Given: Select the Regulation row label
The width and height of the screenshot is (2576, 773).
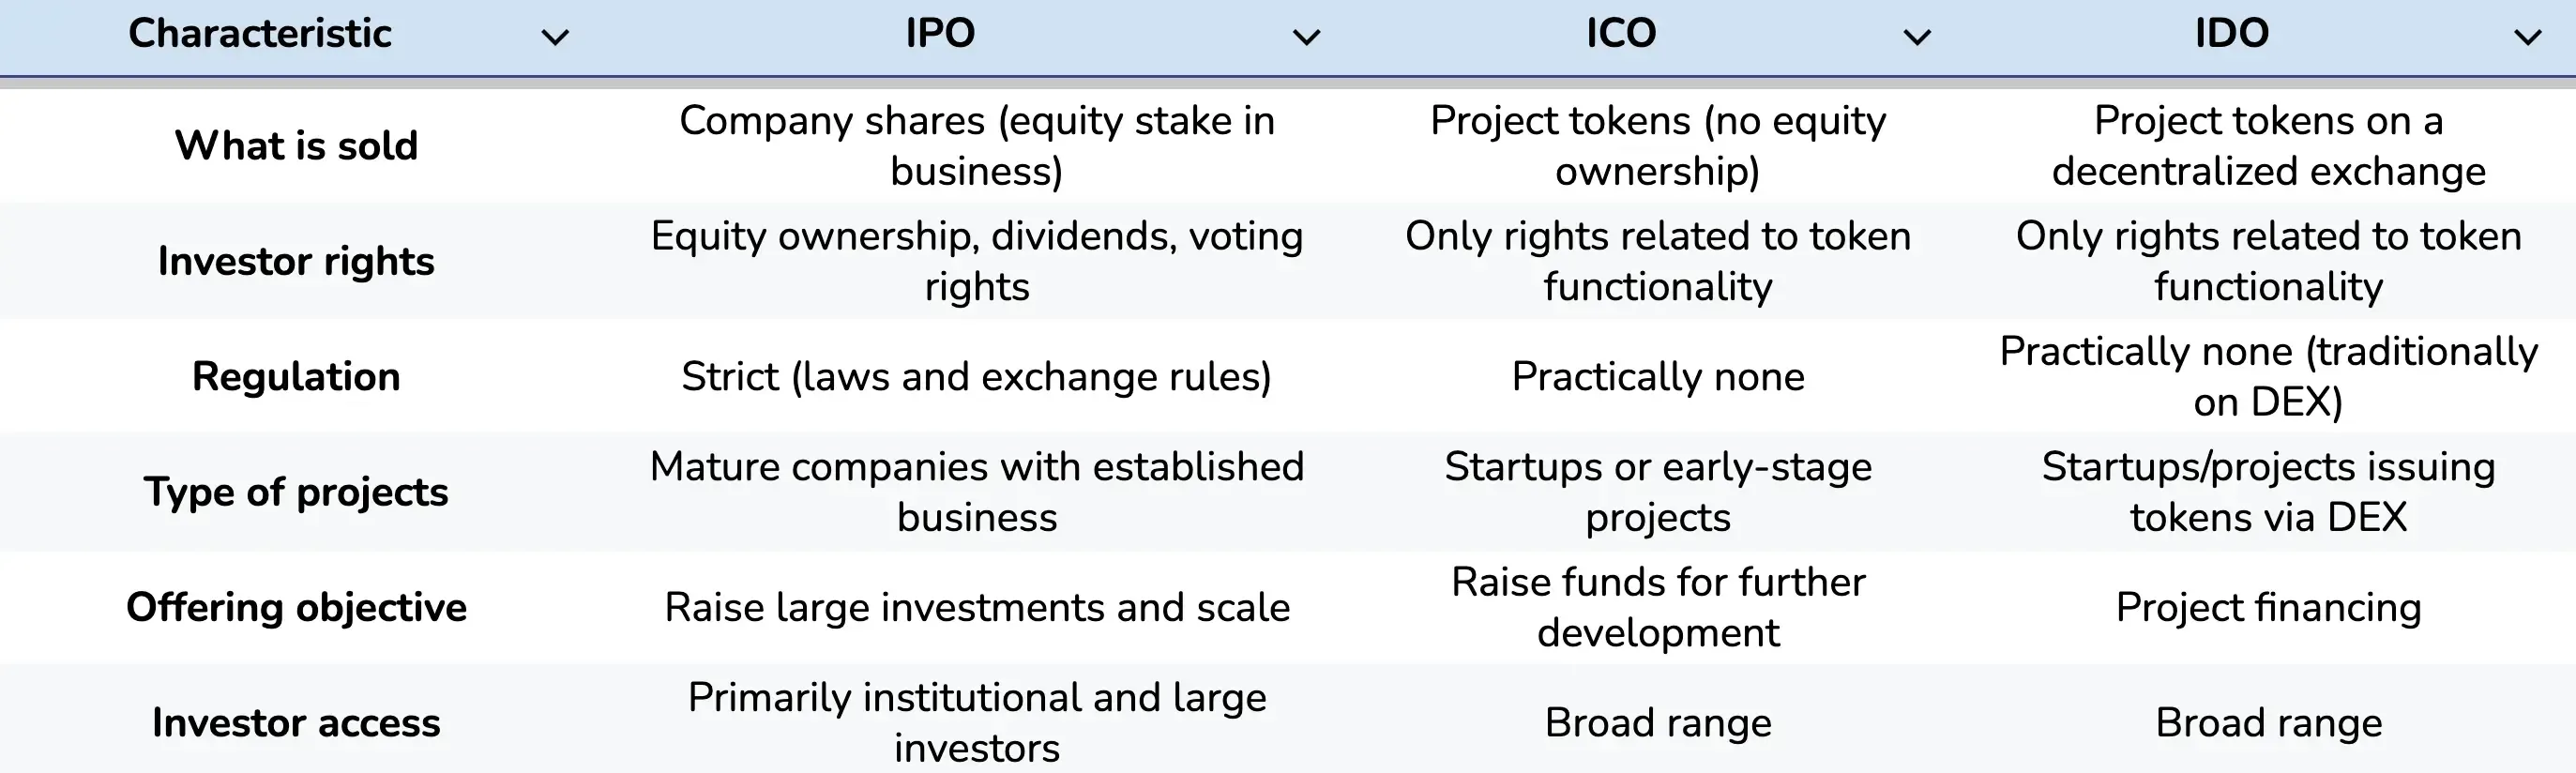Looking at the screenshot, I should [x=296, y=377].
